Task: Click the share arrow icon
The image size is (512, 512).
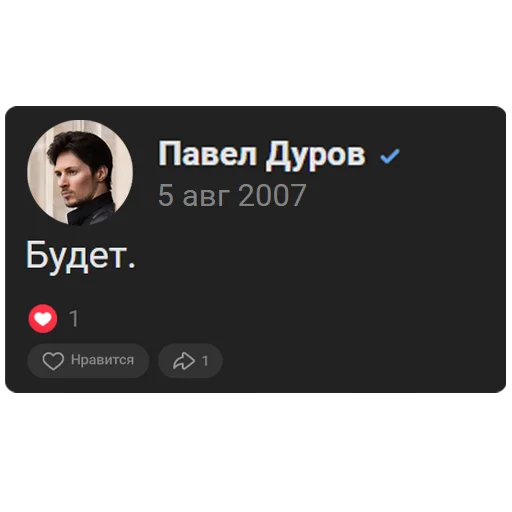Action: [184, 361]
